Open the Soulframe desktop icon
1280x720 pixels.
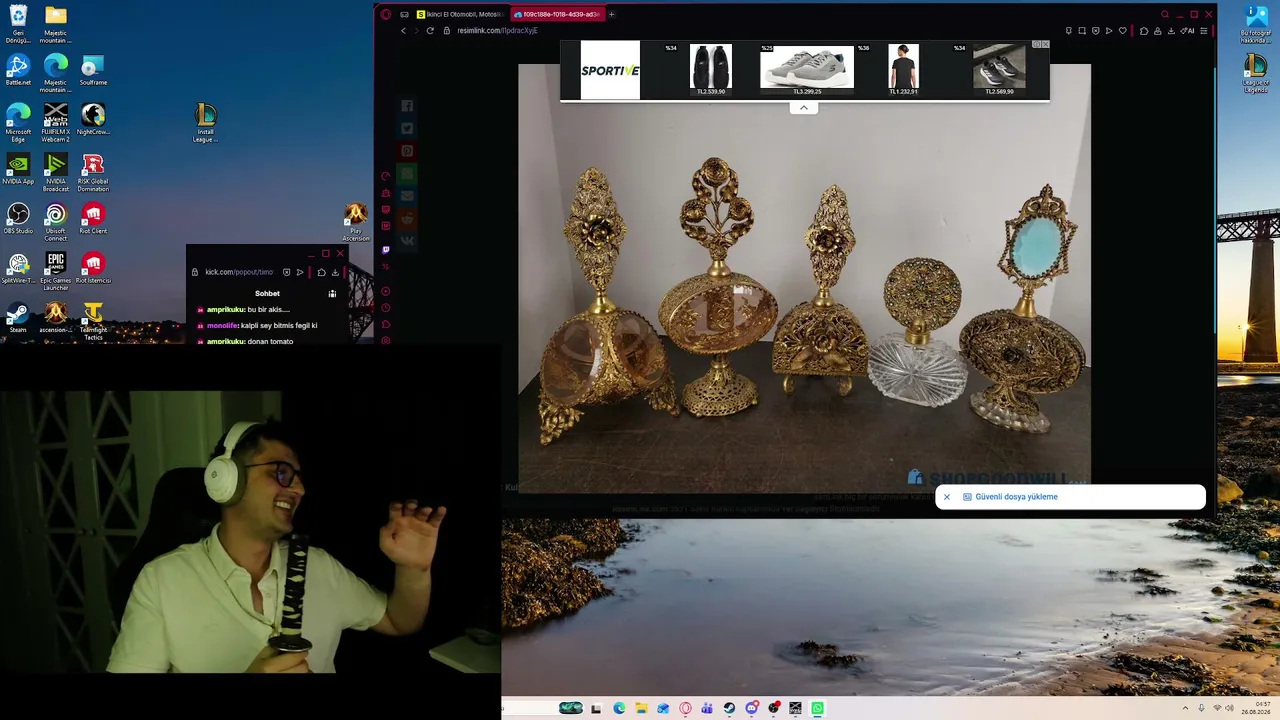point(93,70)
